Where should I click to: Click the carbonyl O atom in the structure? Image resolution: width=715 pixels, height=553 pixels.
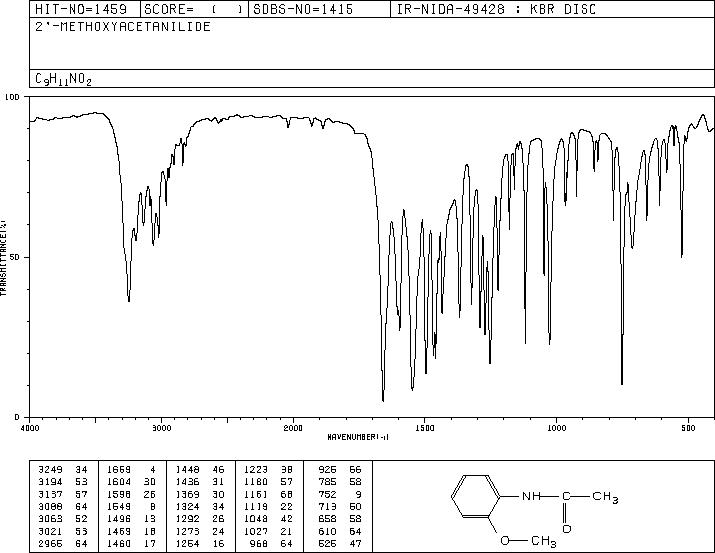(x=567, y=529)
